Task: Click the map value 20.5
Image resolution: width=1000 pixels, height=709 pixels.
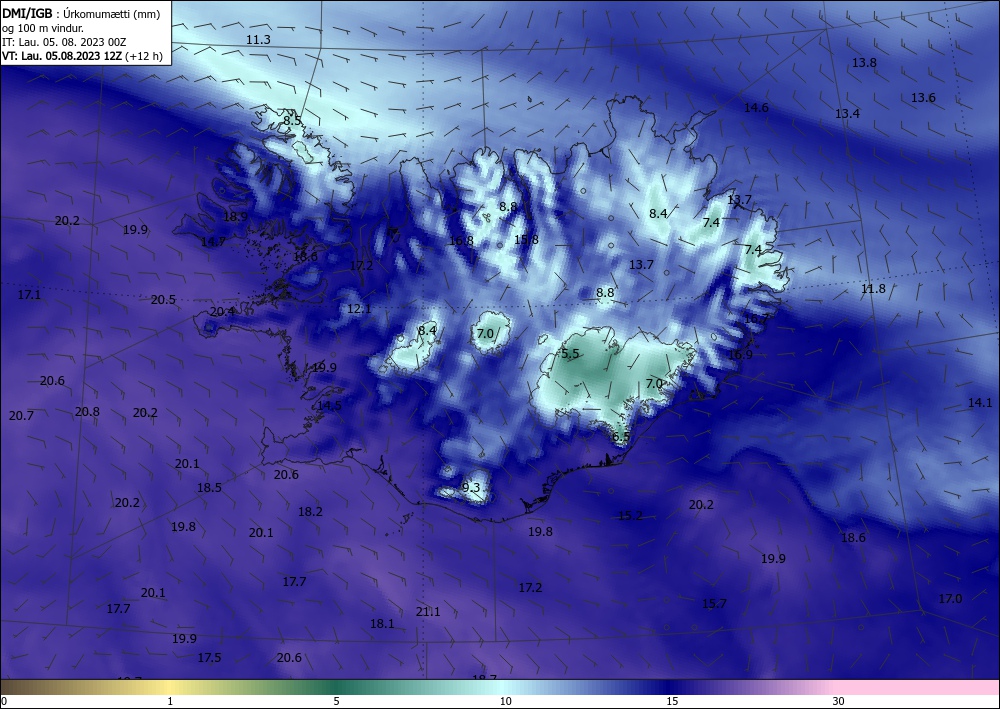Action: point(163,299)
